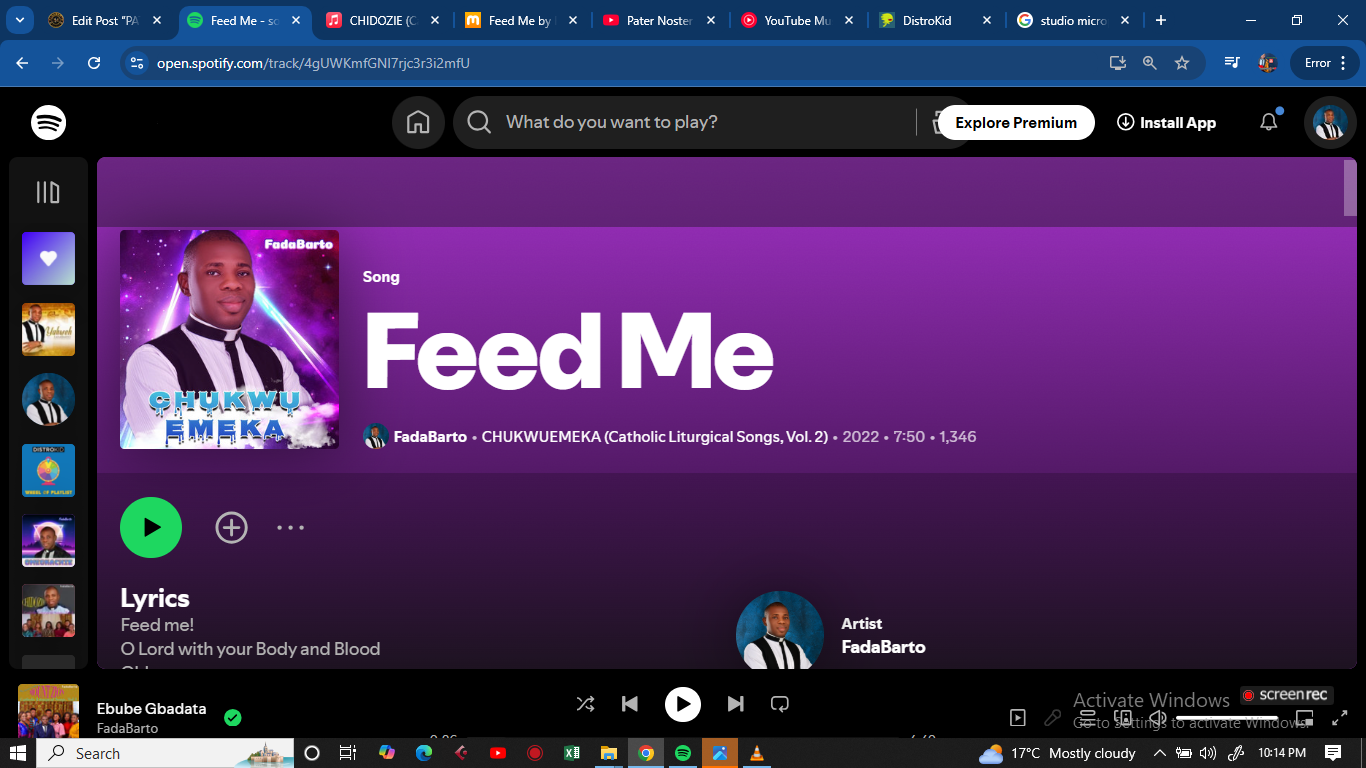Go to Spotify Home with the house icon

(x=418, y=122)
